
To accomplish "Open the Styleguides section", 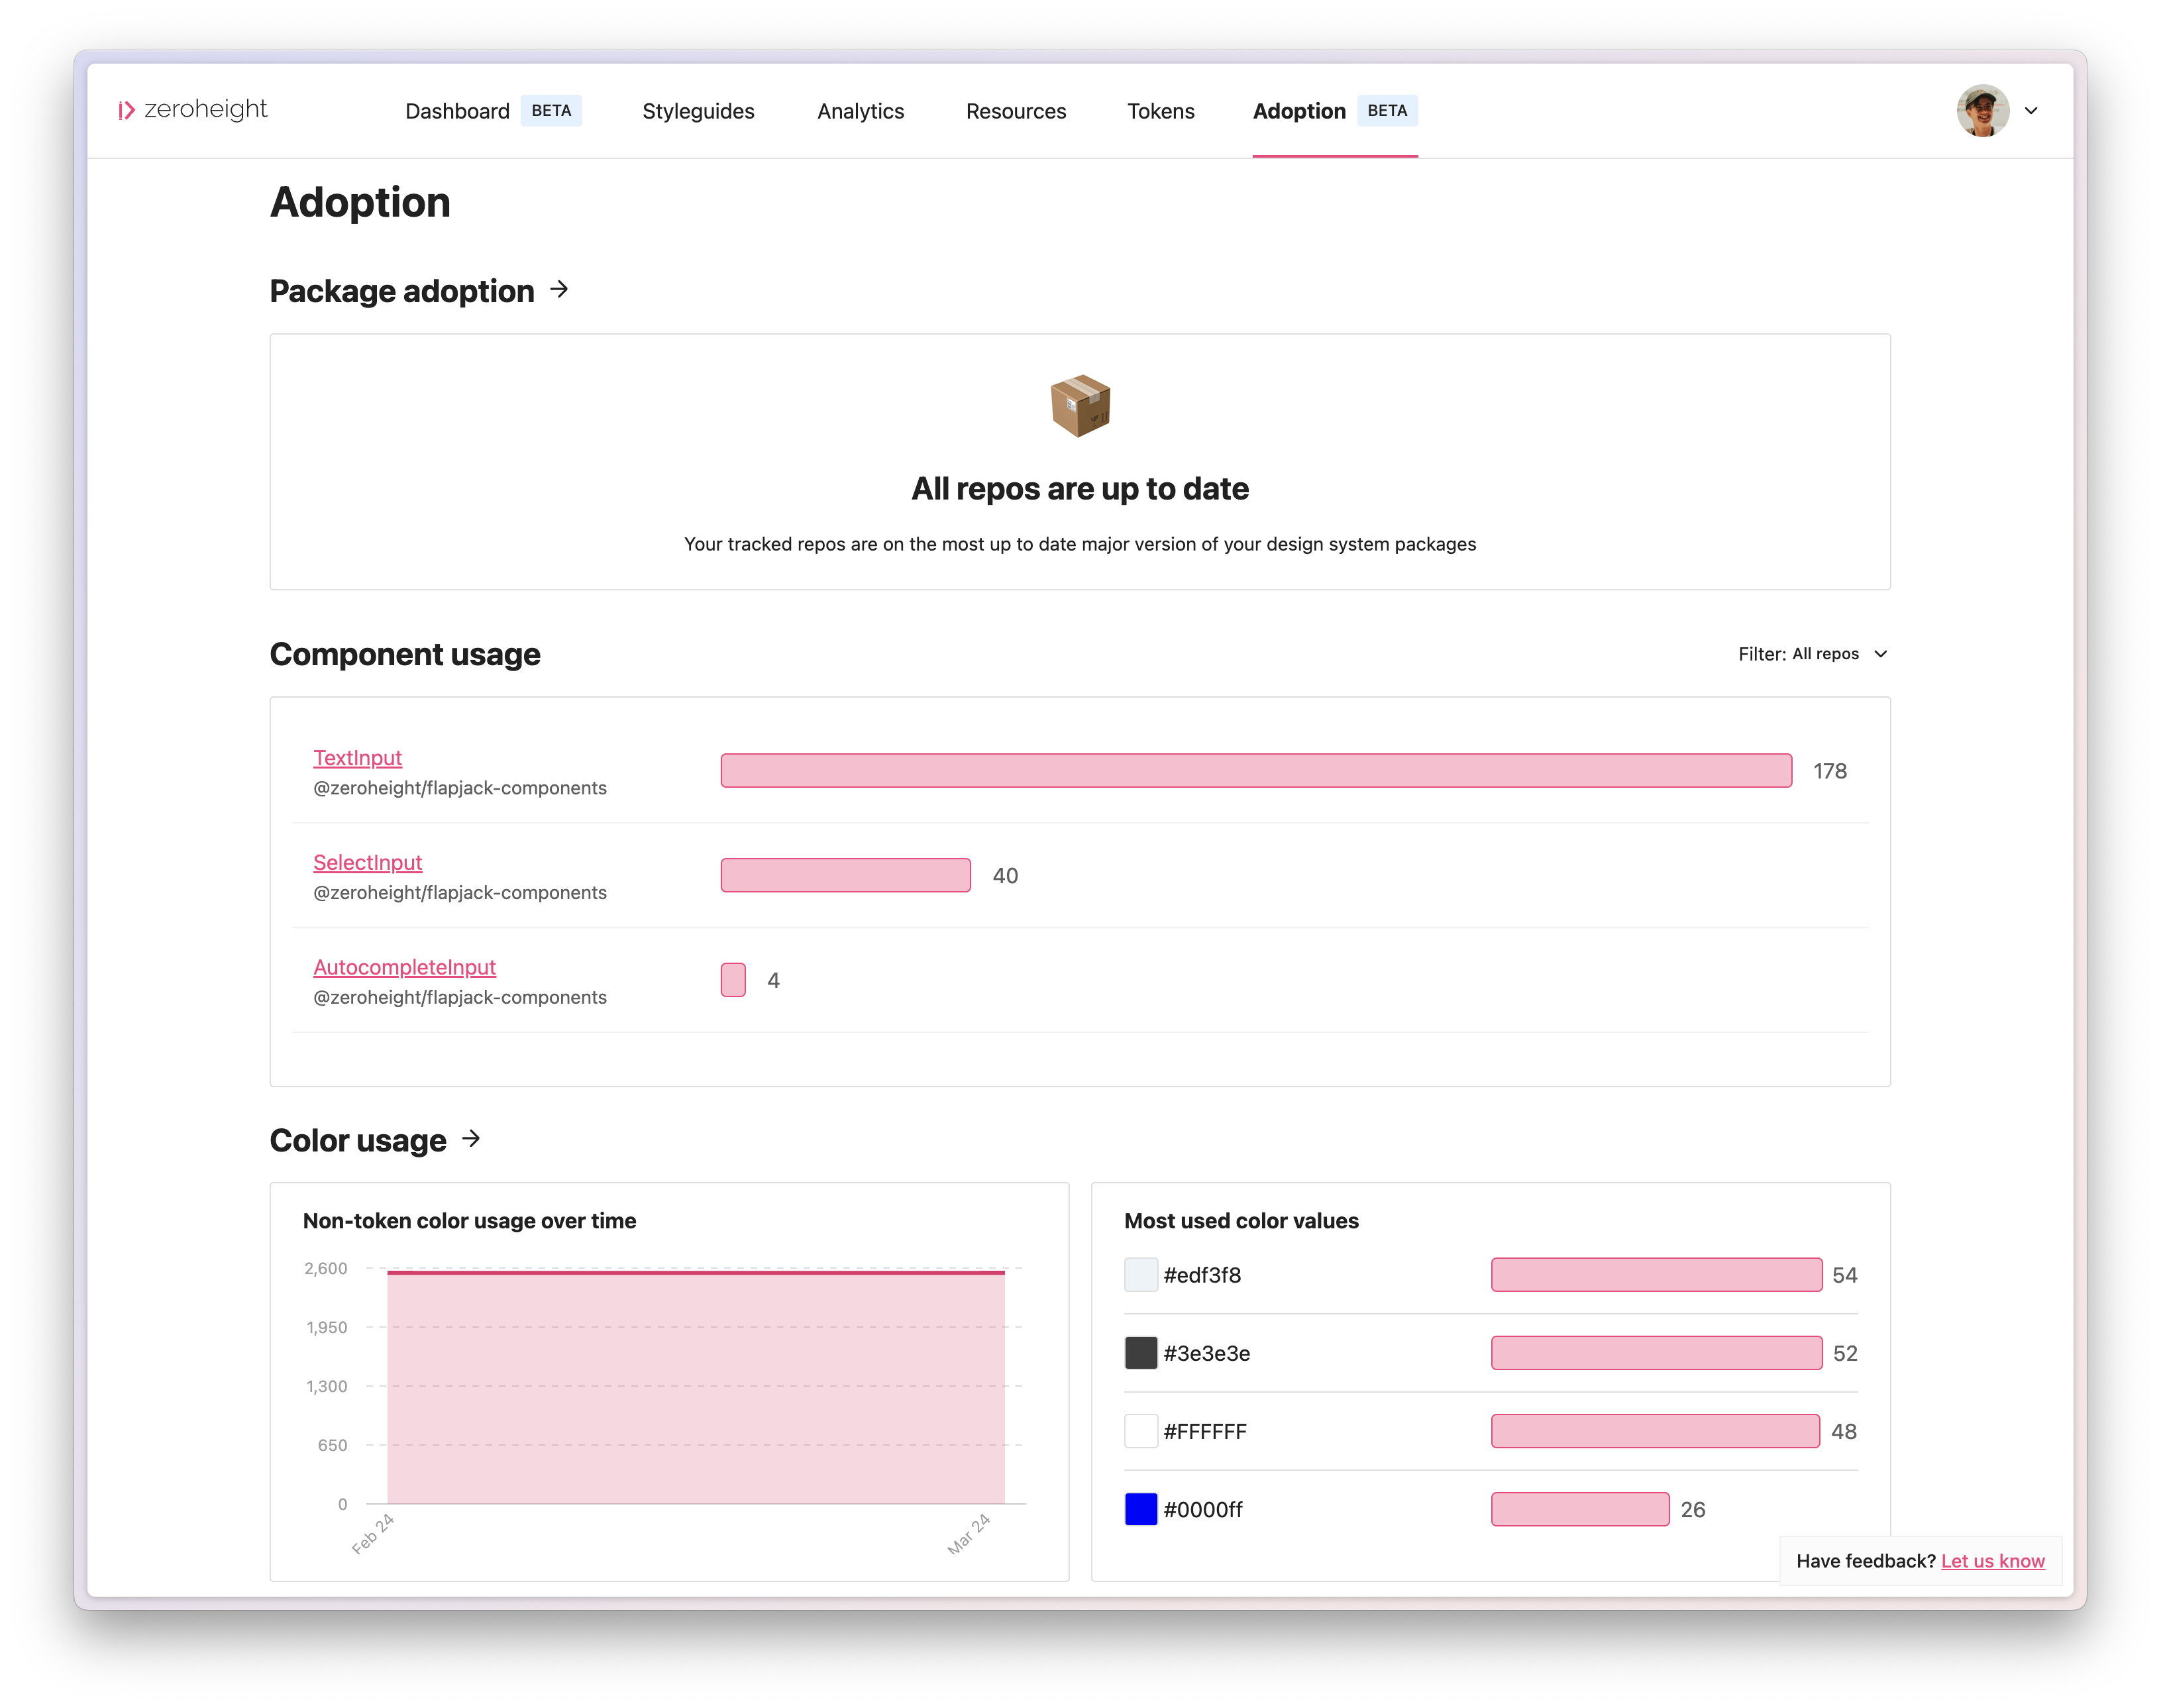I will [697, 111].
